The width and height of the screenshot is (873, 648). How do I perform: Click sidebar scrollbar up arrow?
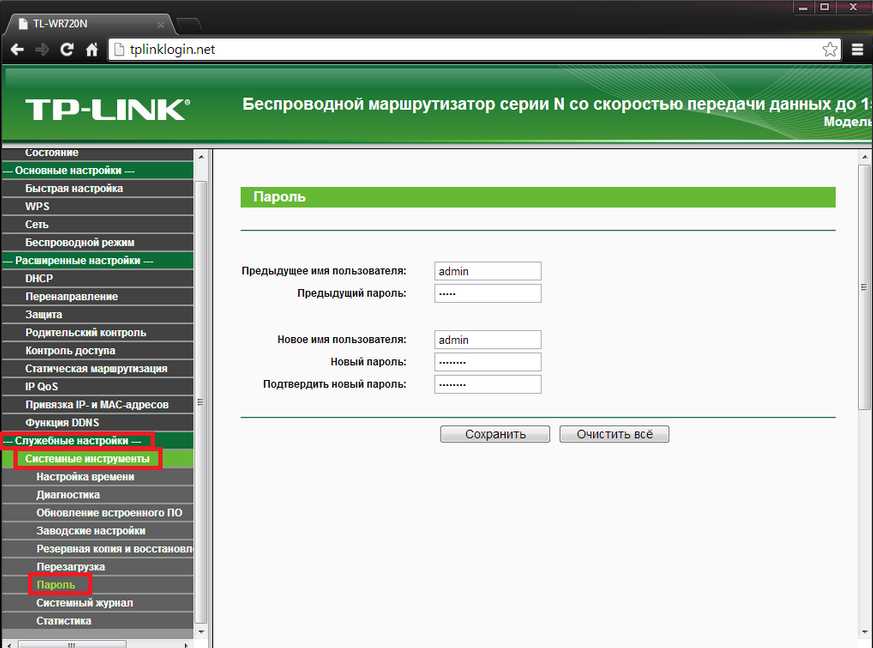201,157
